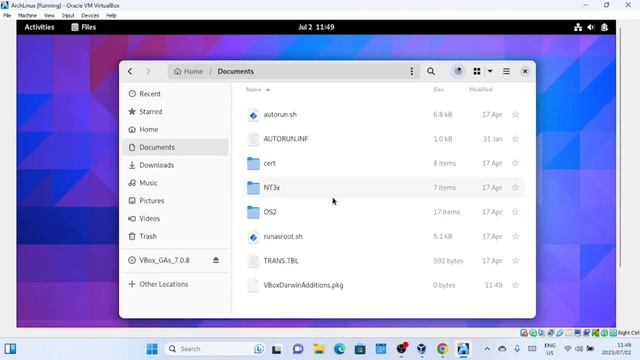
Task: Go back with the Files back arrow
Action: [130, 71]
